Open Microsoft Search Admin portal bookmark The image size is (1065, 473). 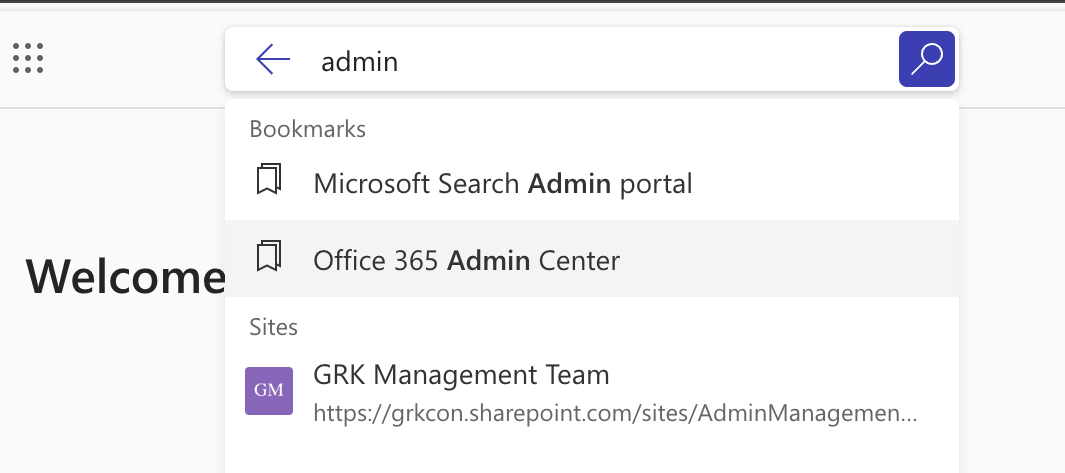click(502, 183)
